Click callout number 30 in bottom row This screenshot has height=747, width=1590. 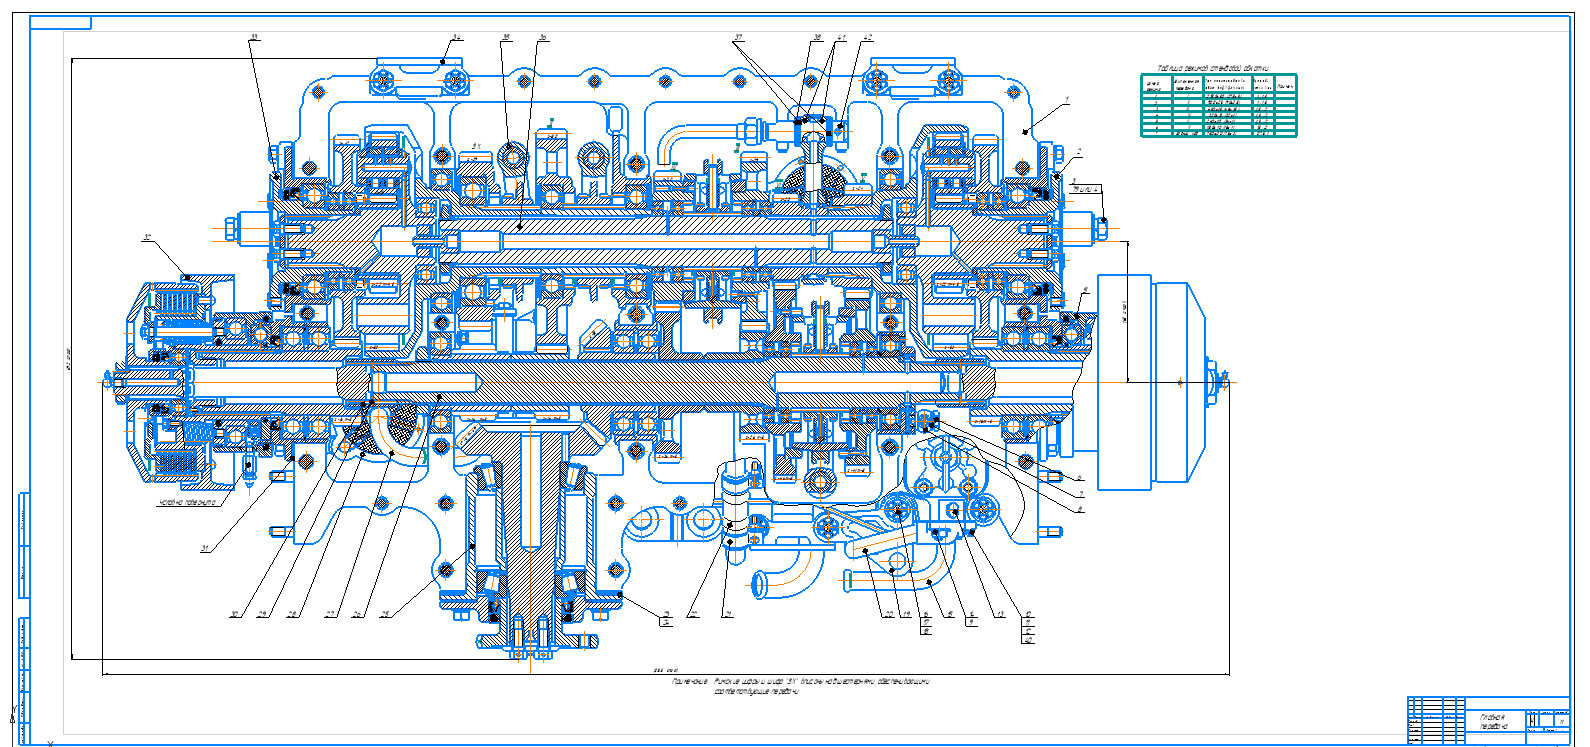[235, 614]
